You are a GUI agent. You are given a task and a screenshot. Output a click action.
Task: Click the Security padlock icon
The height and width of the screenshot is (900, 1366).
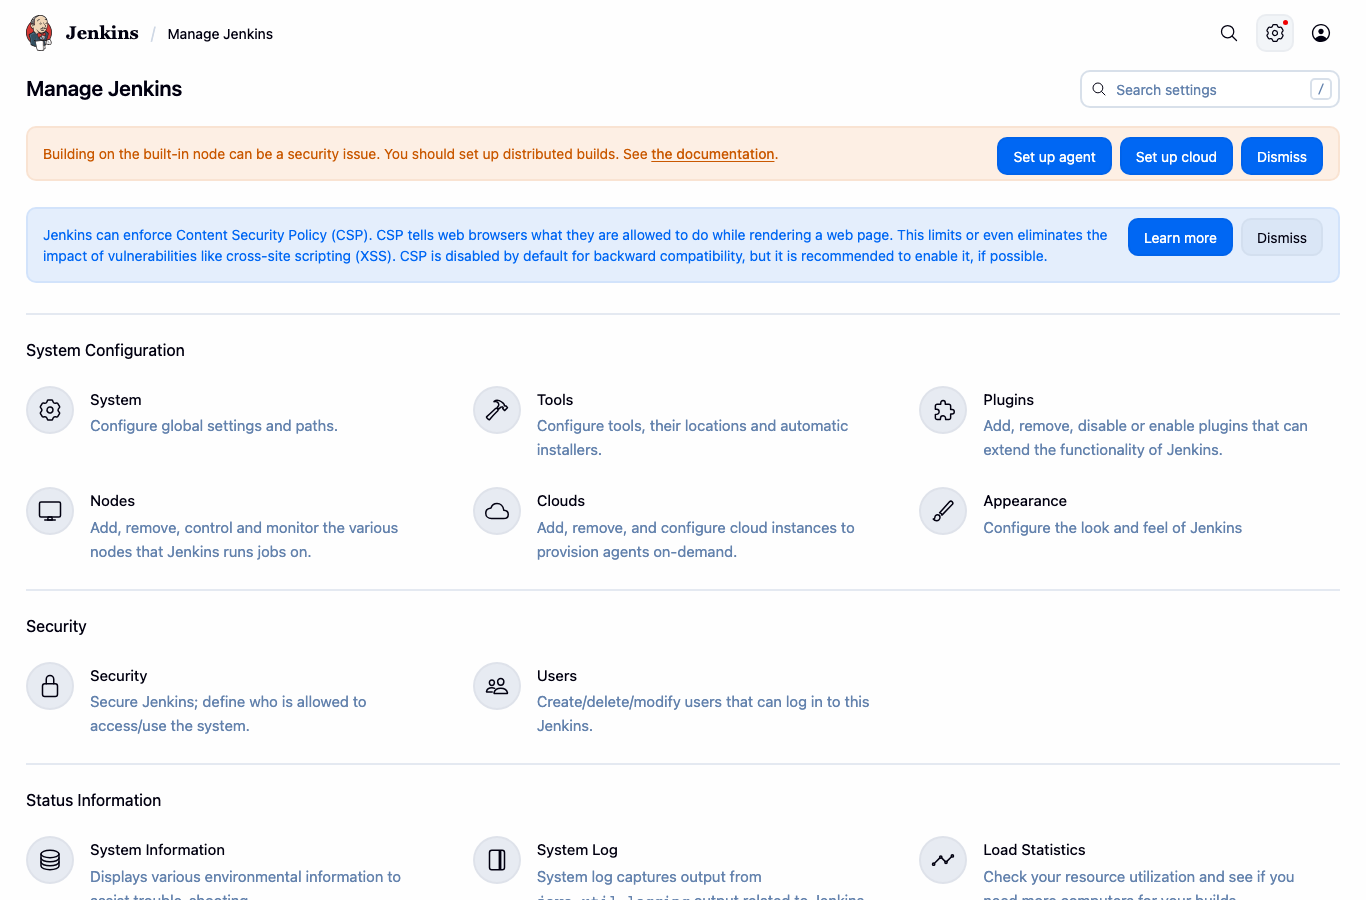click(x=50, y=686)
